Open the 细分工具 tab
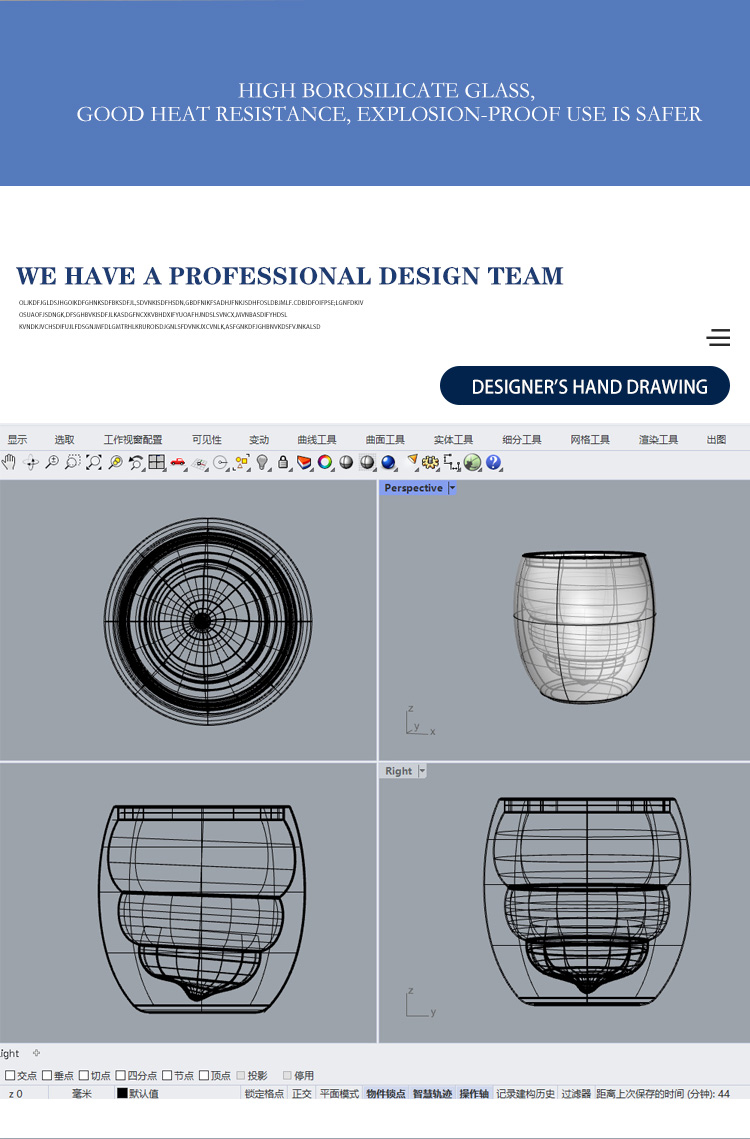750x1139 pixels. pos(522,439)
